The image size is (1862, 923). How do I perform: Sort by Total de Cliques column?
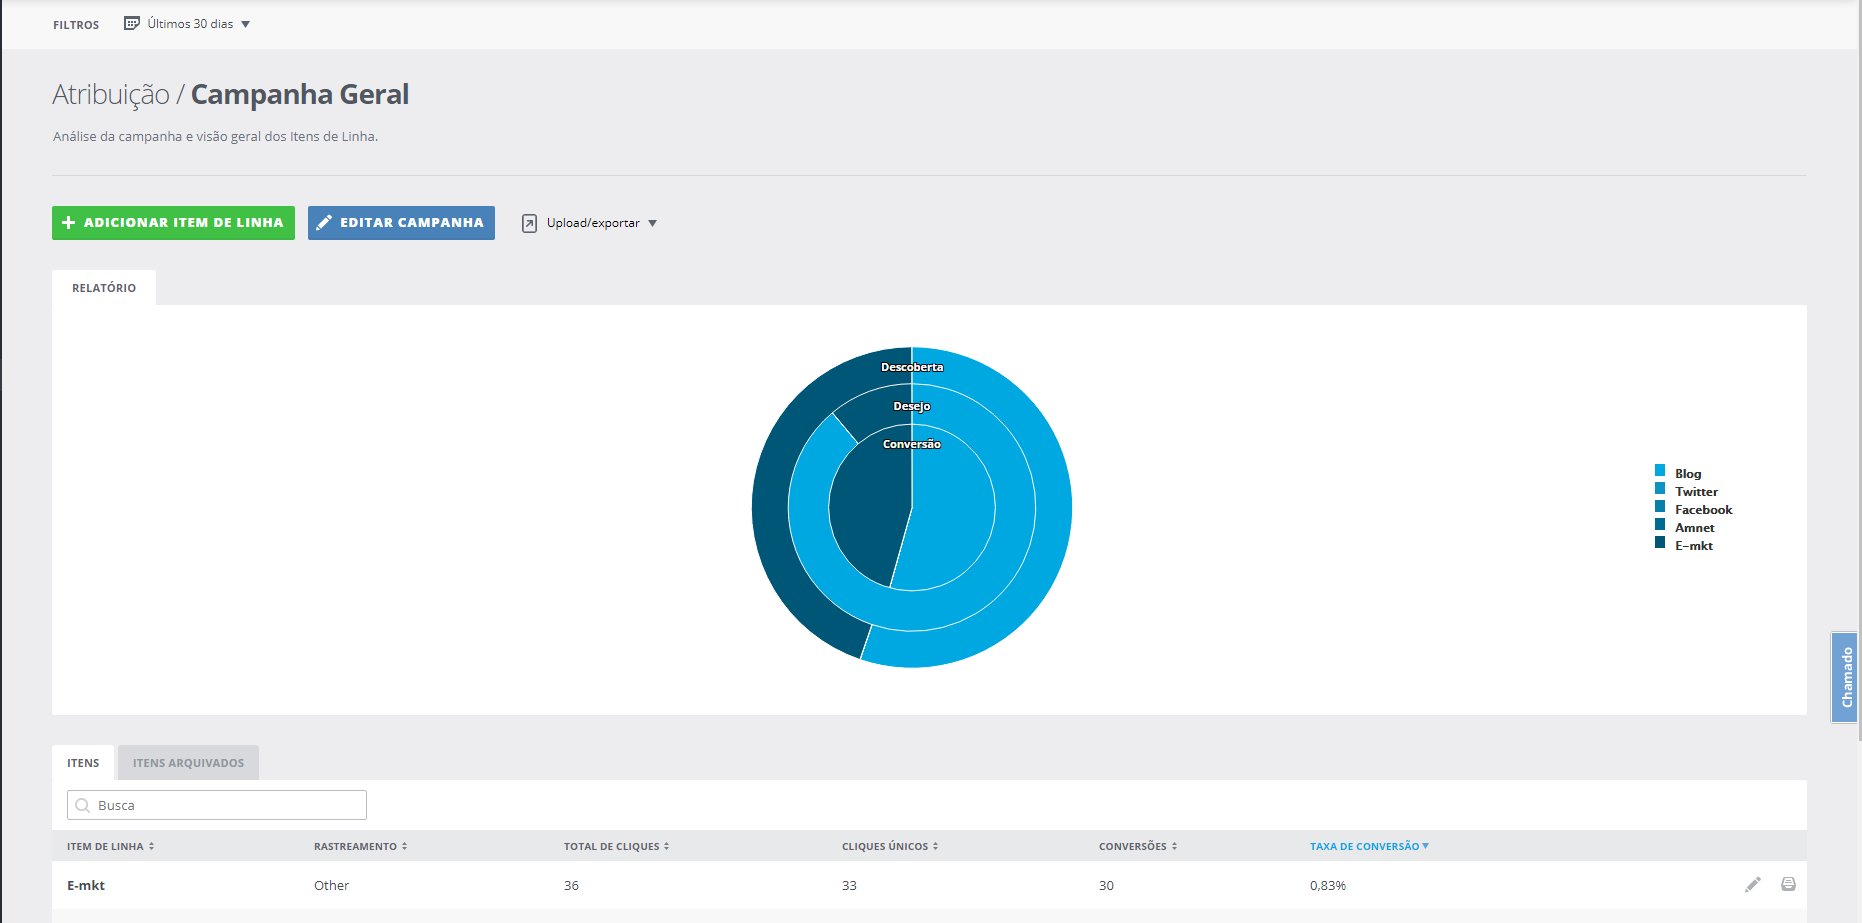pyautogui.click(x=616, y=846)
